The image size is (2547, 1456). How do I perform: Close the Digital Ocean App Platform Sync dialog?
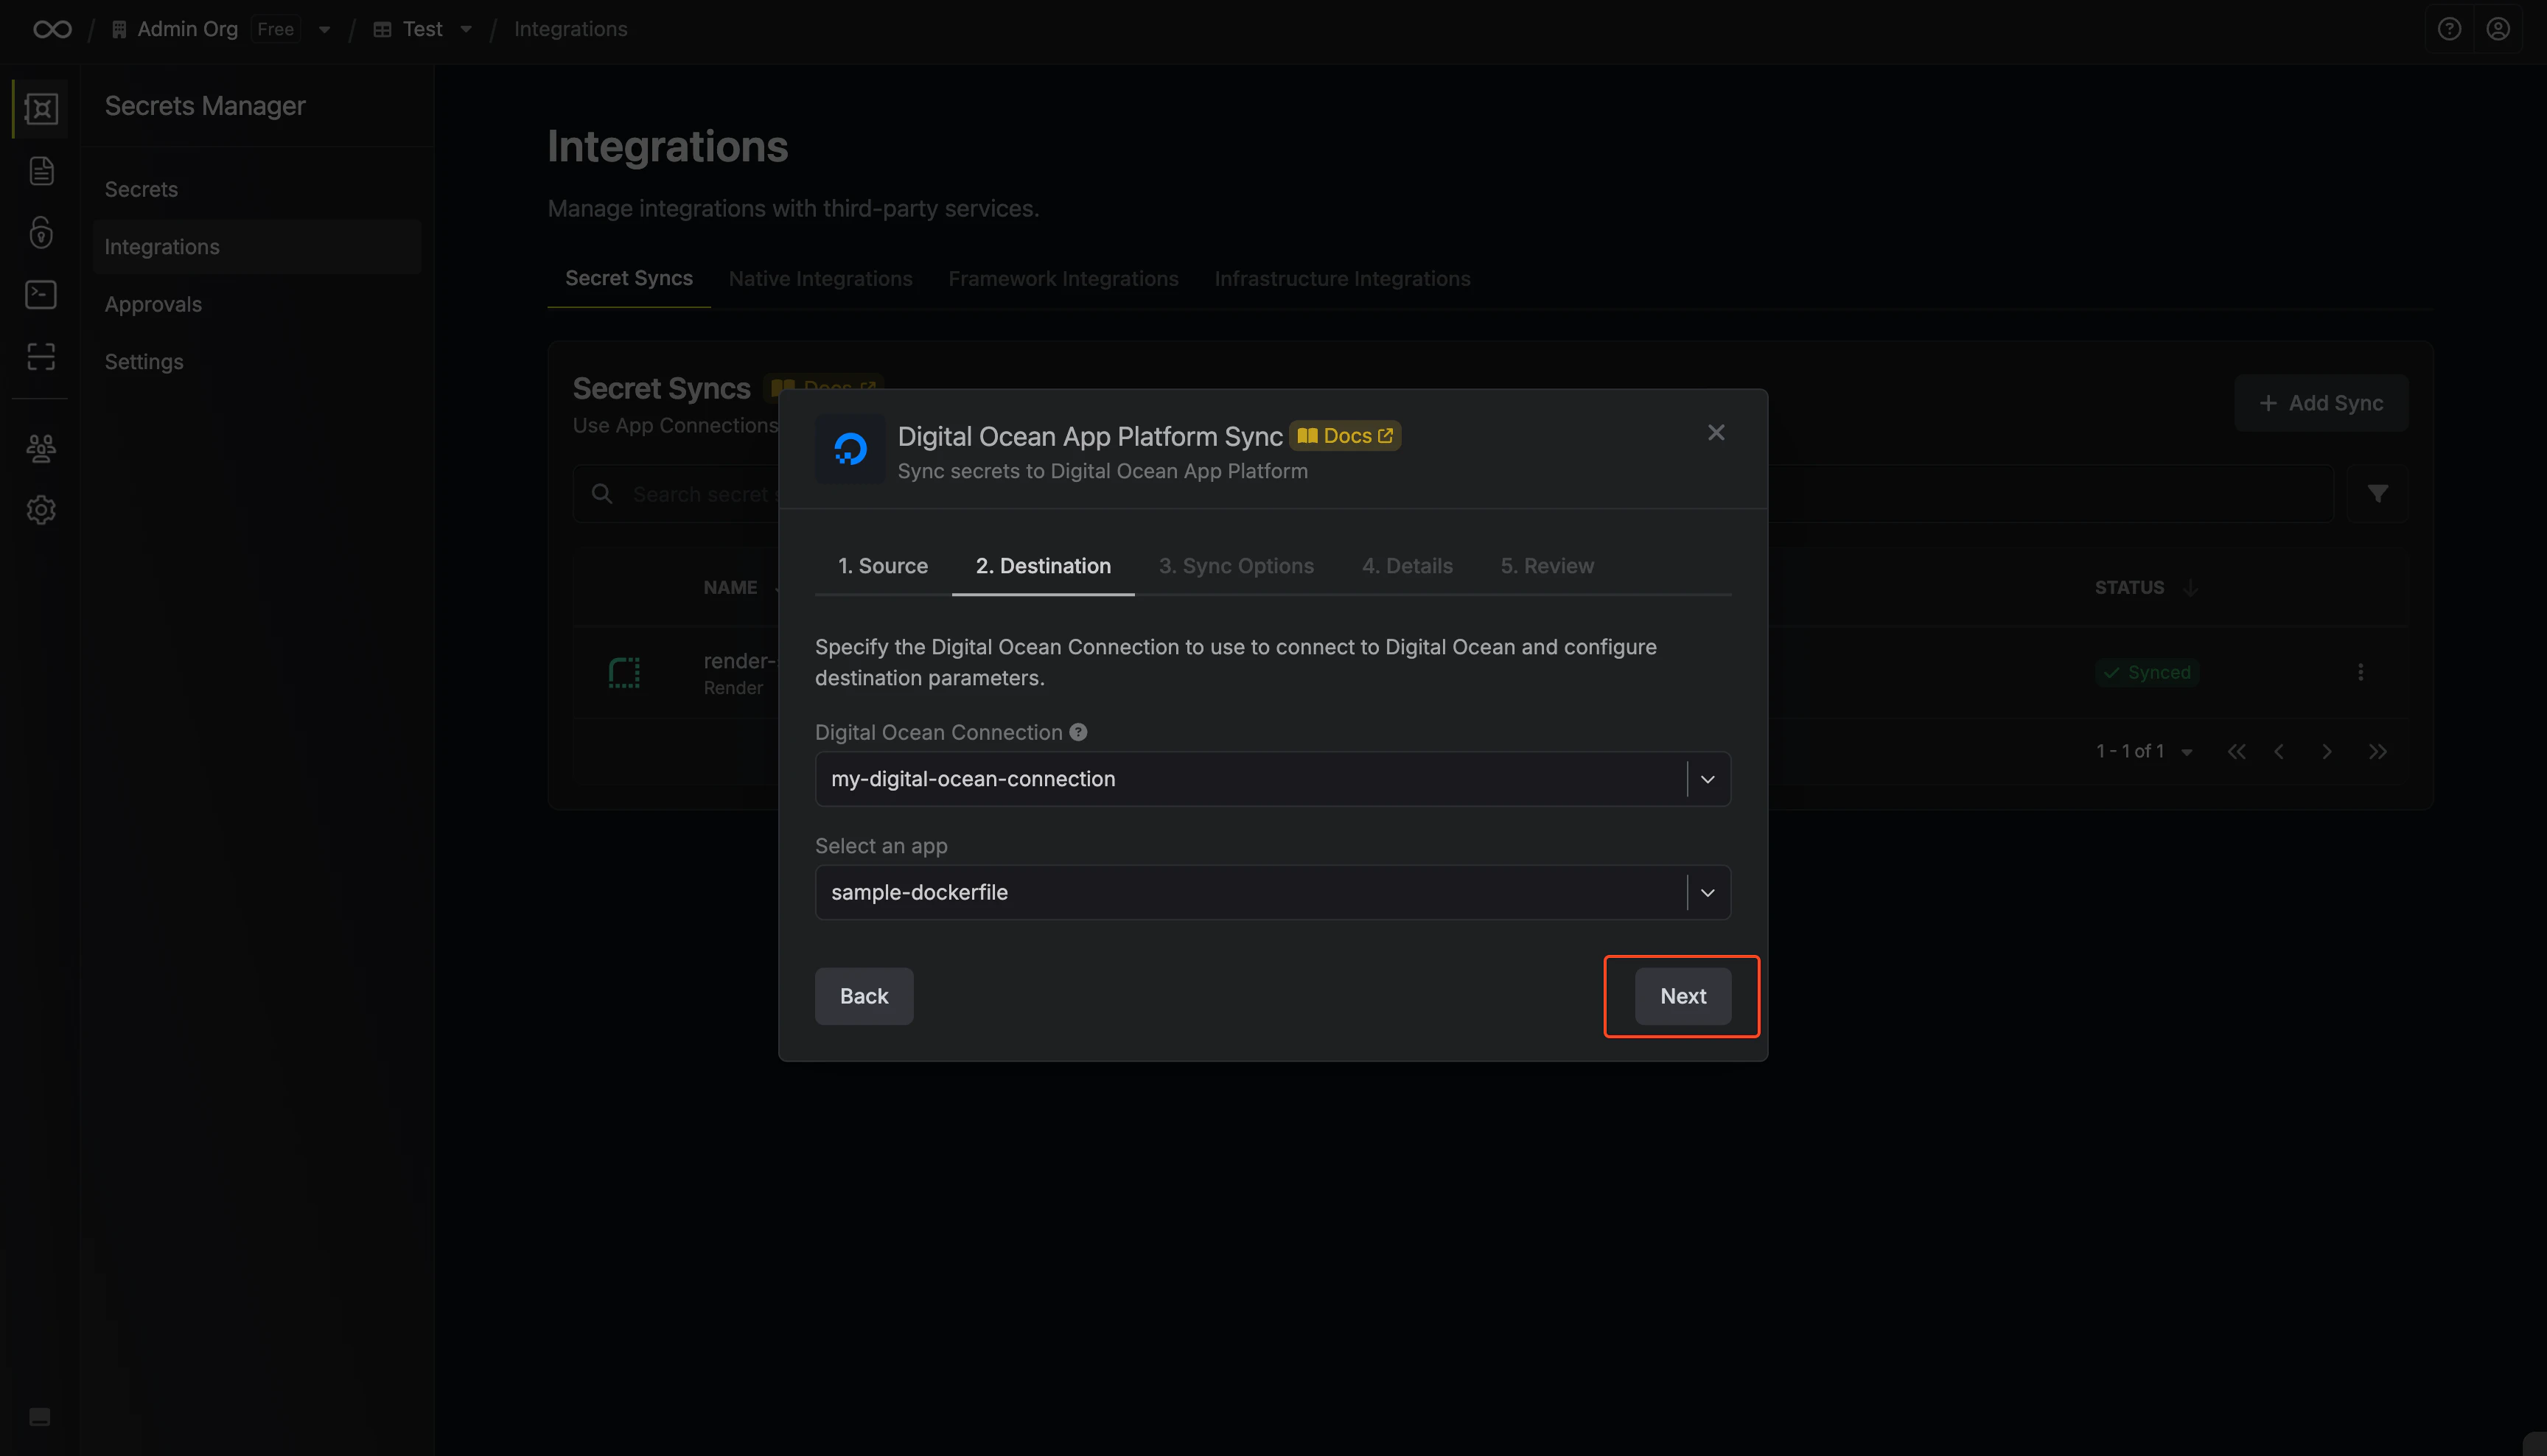pos(1716,432)
